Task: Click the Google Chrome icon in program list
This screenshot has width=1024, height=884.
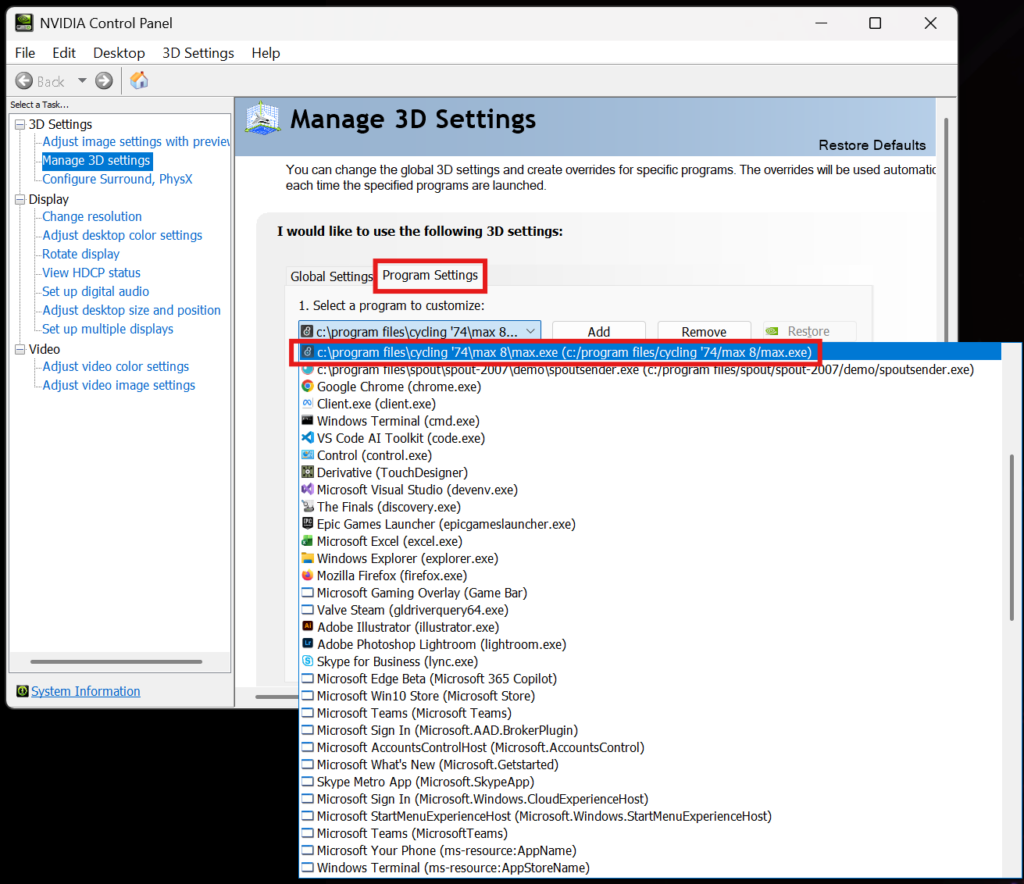Action: point(308,386)
